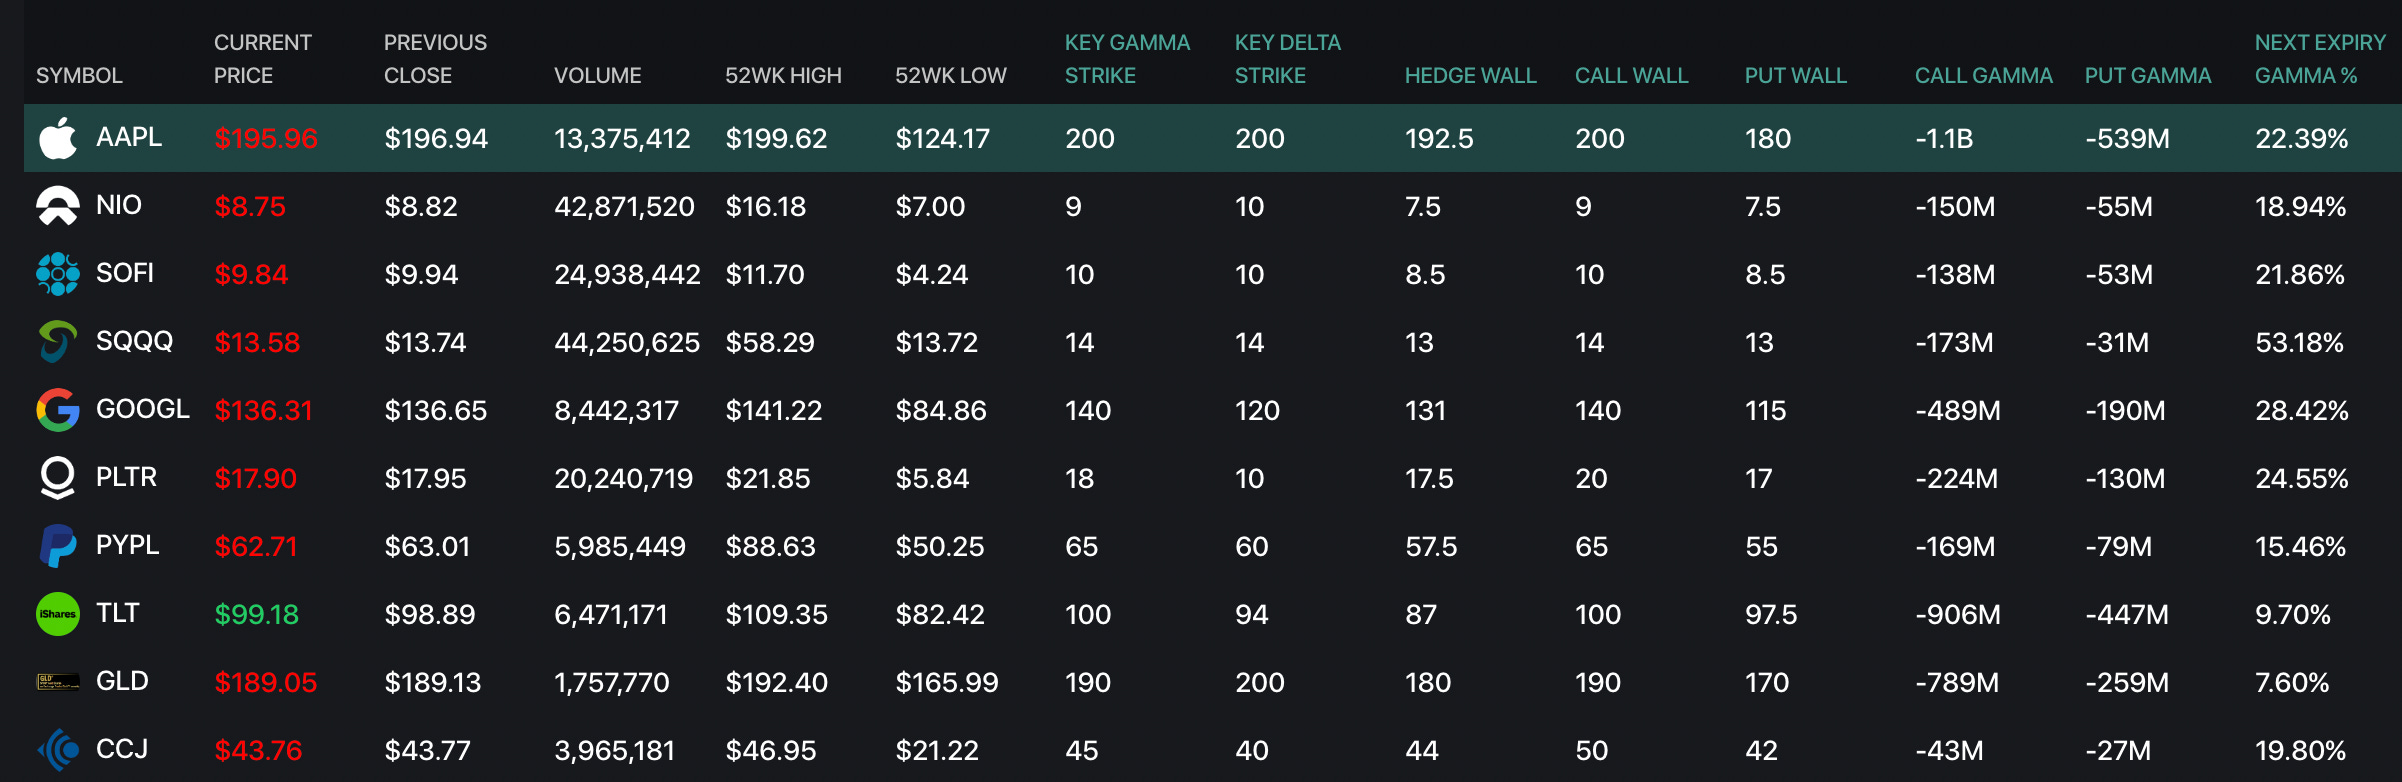This screenshot has width=2402, height=782.
Task: Click the PayPal logo icon
Action: click(58, 546)
